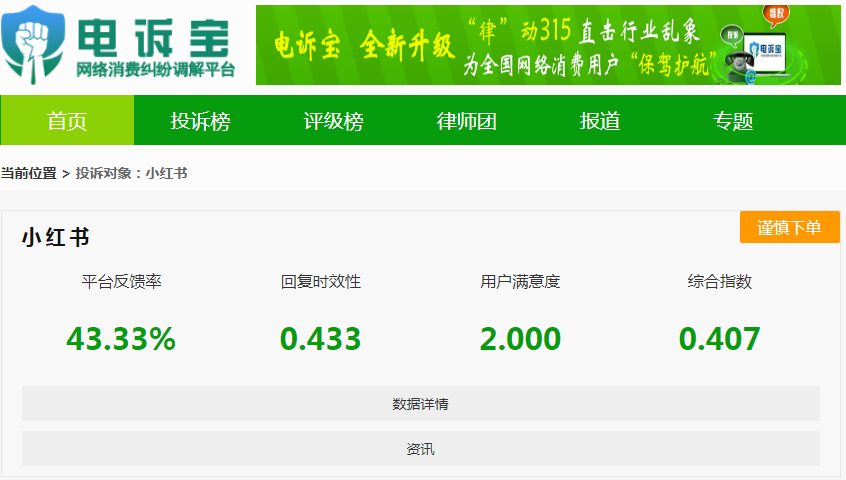846x480 pixels.
Task: Click the 回复时效性 label
Action: tap(320, 282)
